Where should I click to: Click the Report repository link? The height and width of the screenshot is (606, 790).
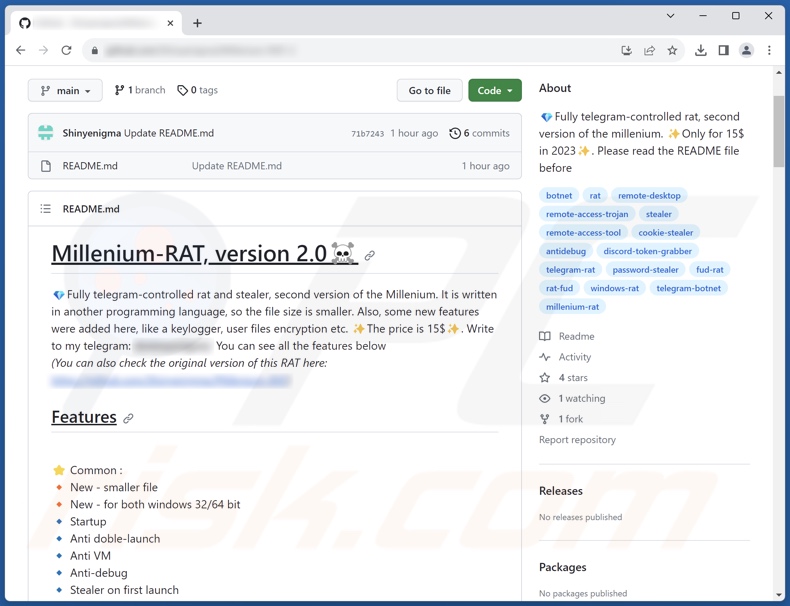click(577, 440)
